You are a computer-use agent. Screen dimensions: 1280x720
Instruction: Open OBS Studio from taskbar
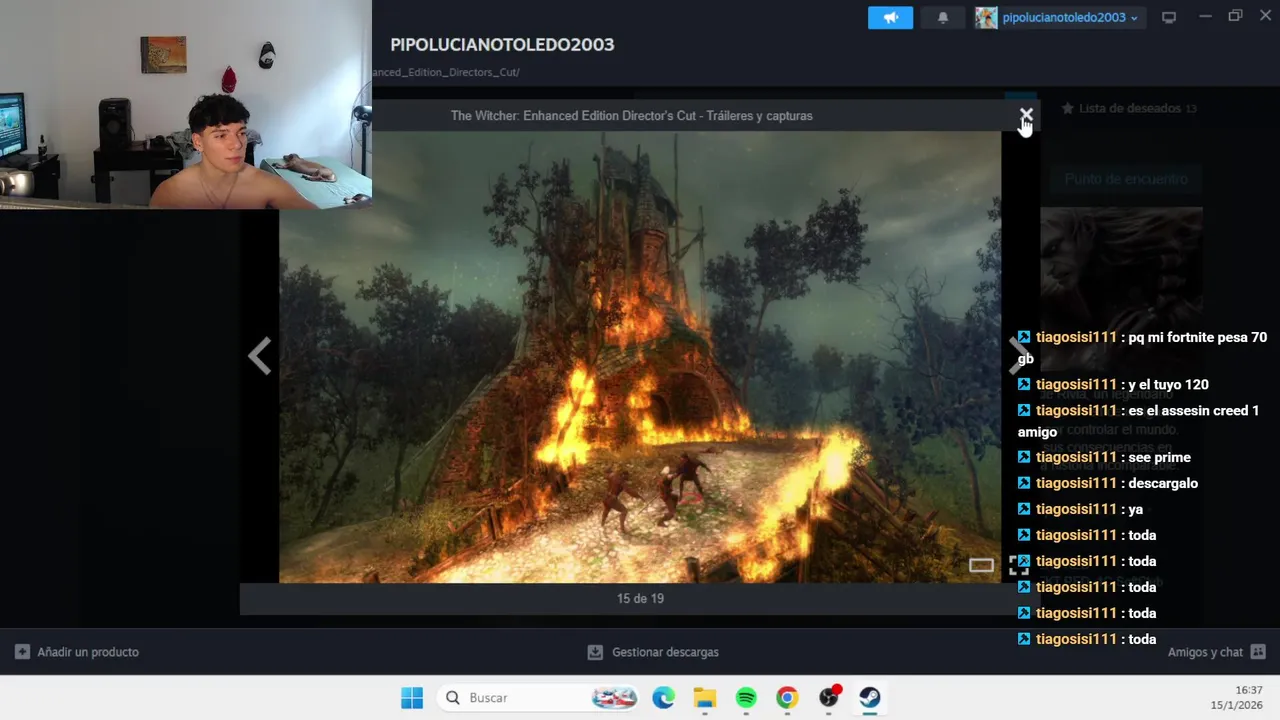tap(829, 698)
